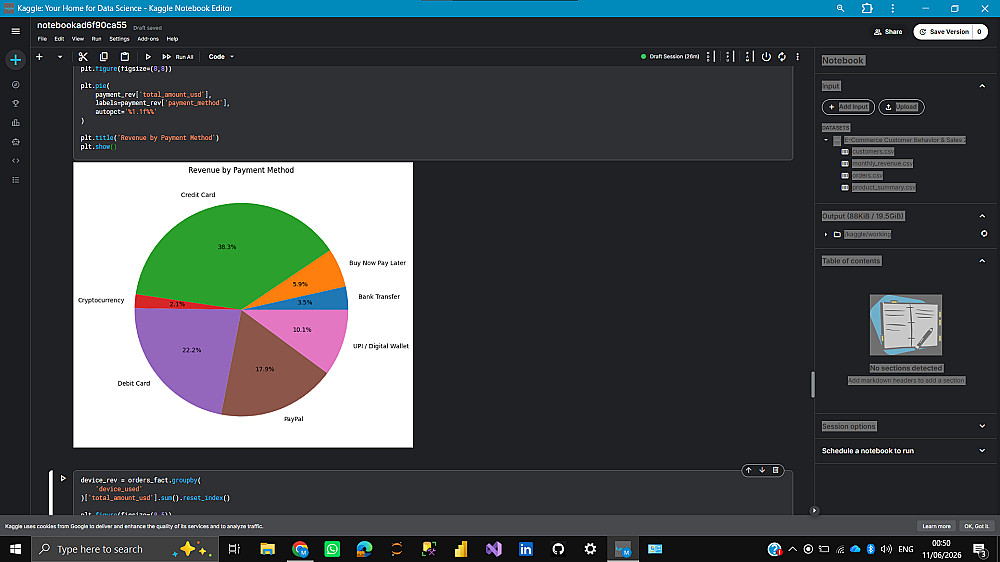1000x562 pixels.
Task: Select orders.csv in the datasets tree
Action: point(867,175)
